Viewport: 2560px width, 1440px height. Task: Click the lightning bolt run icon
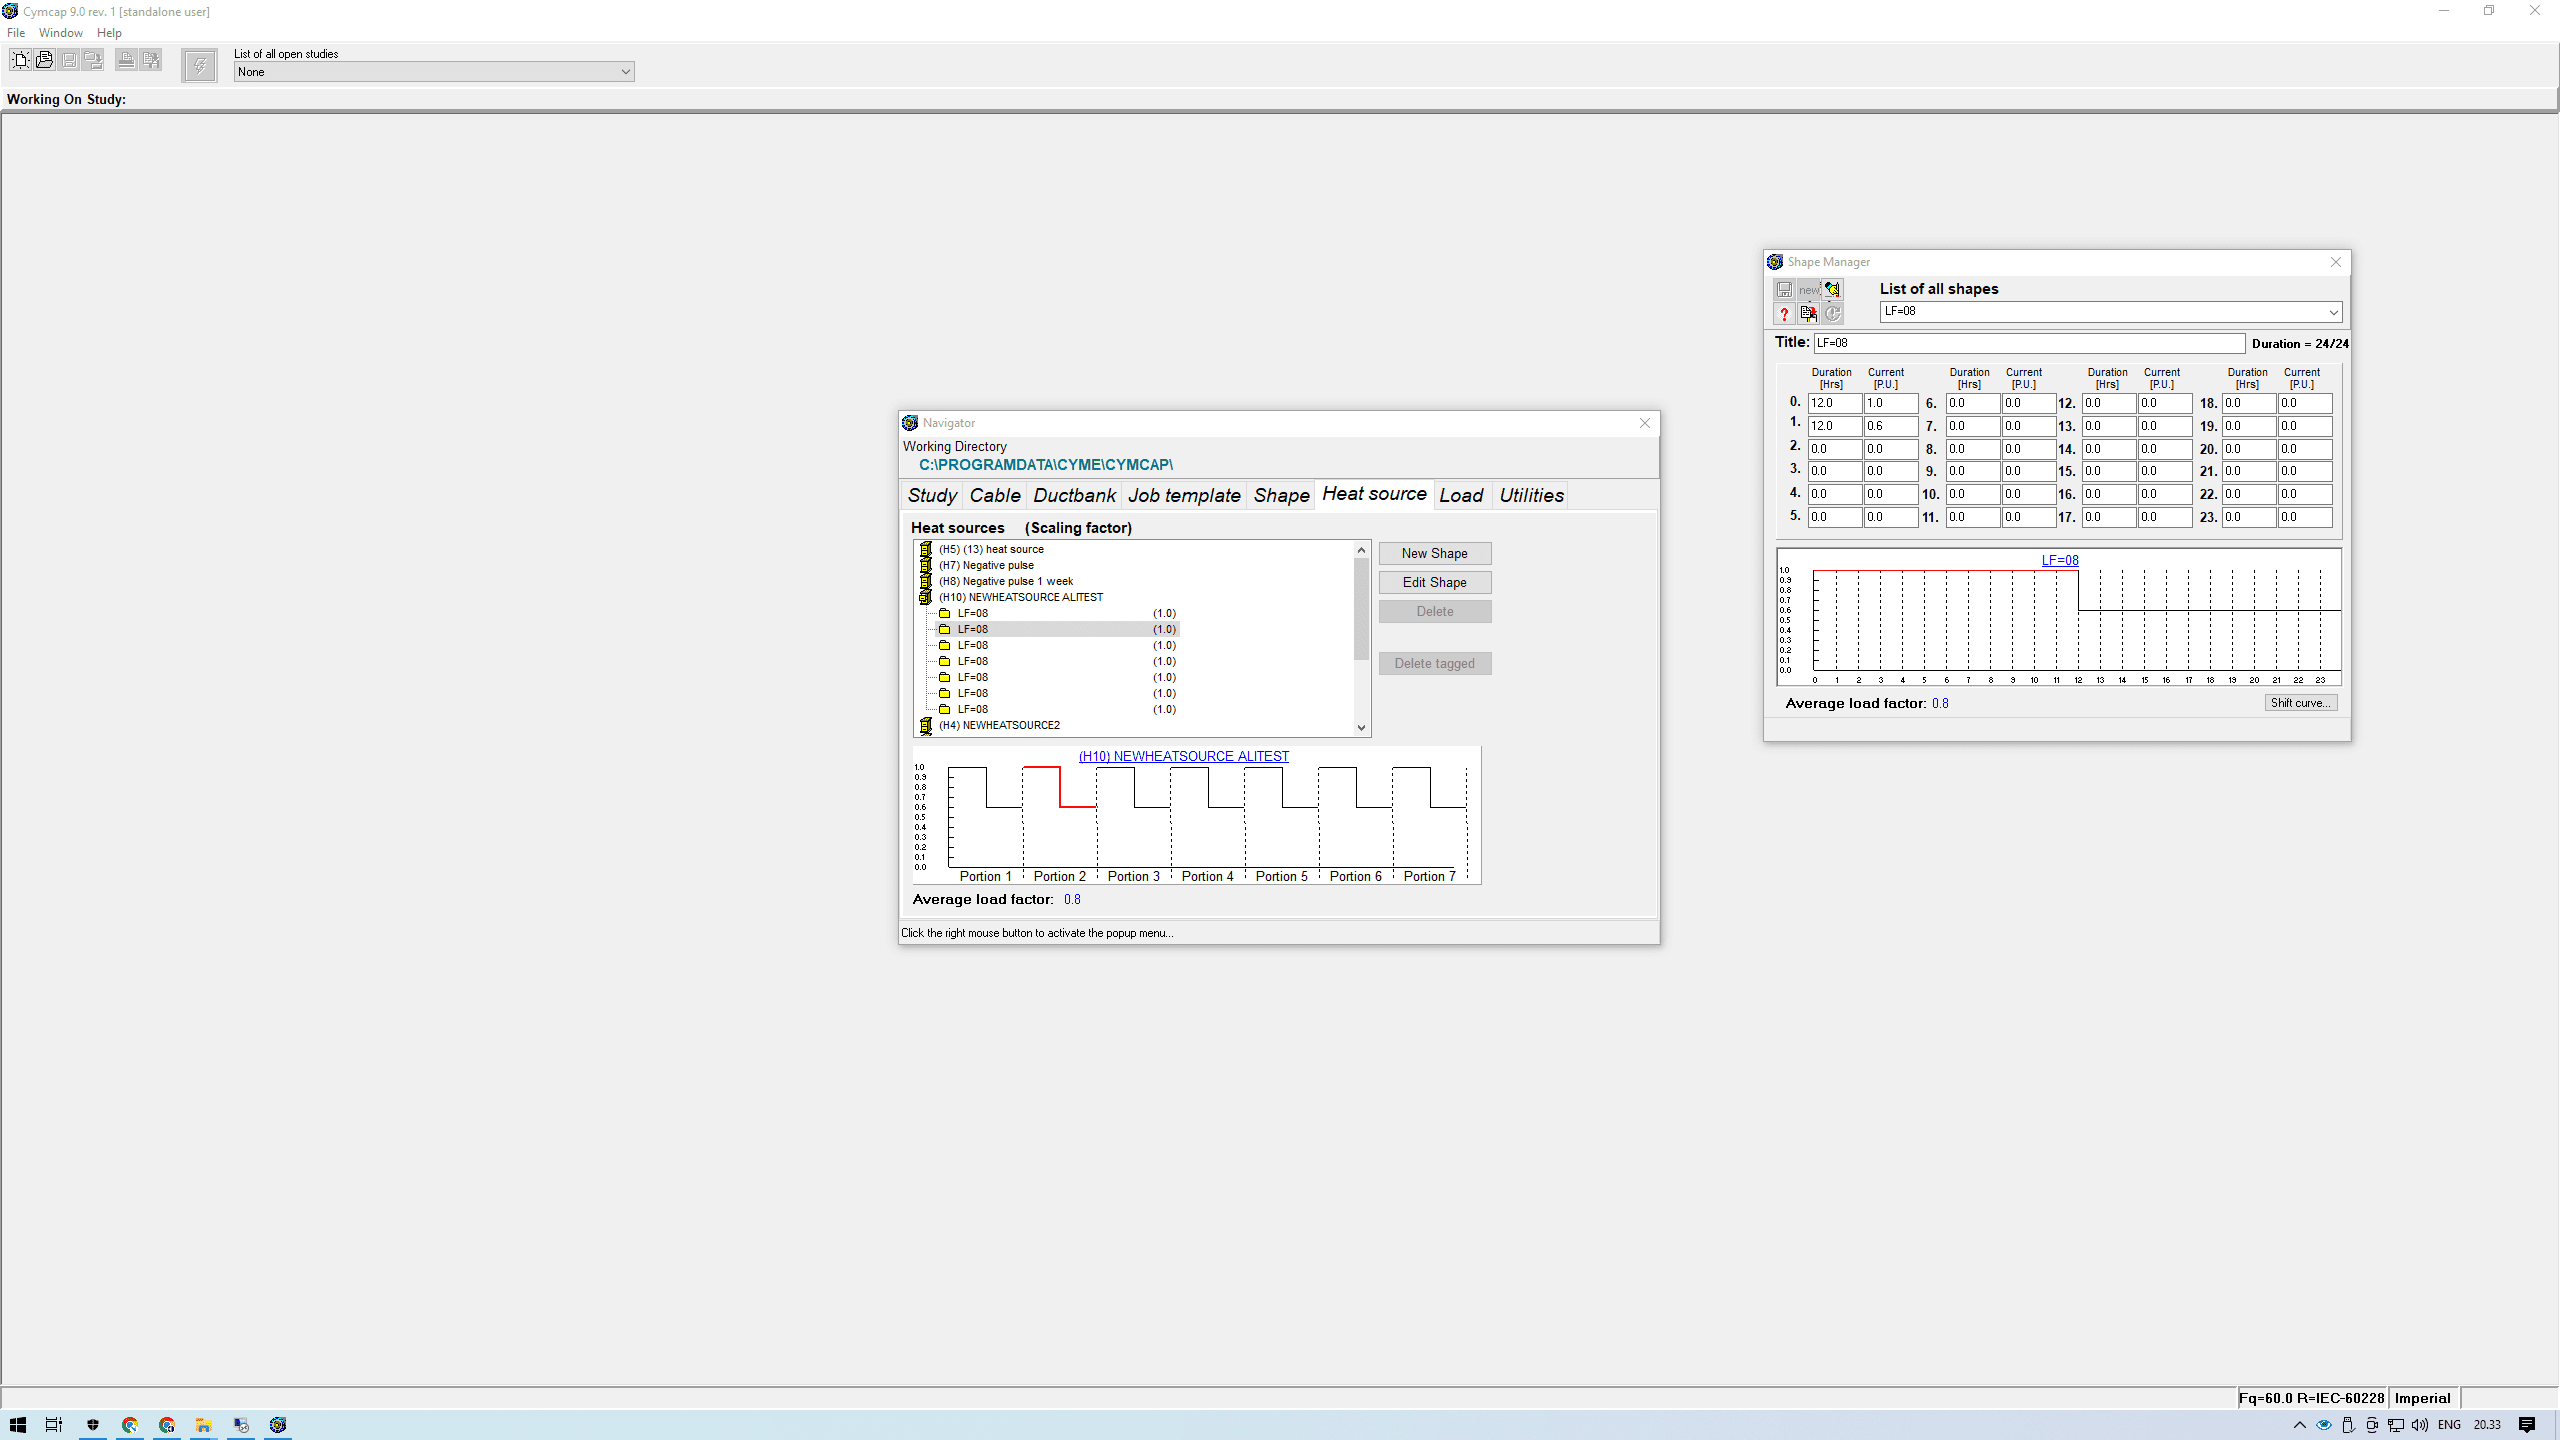click(200, 66)
